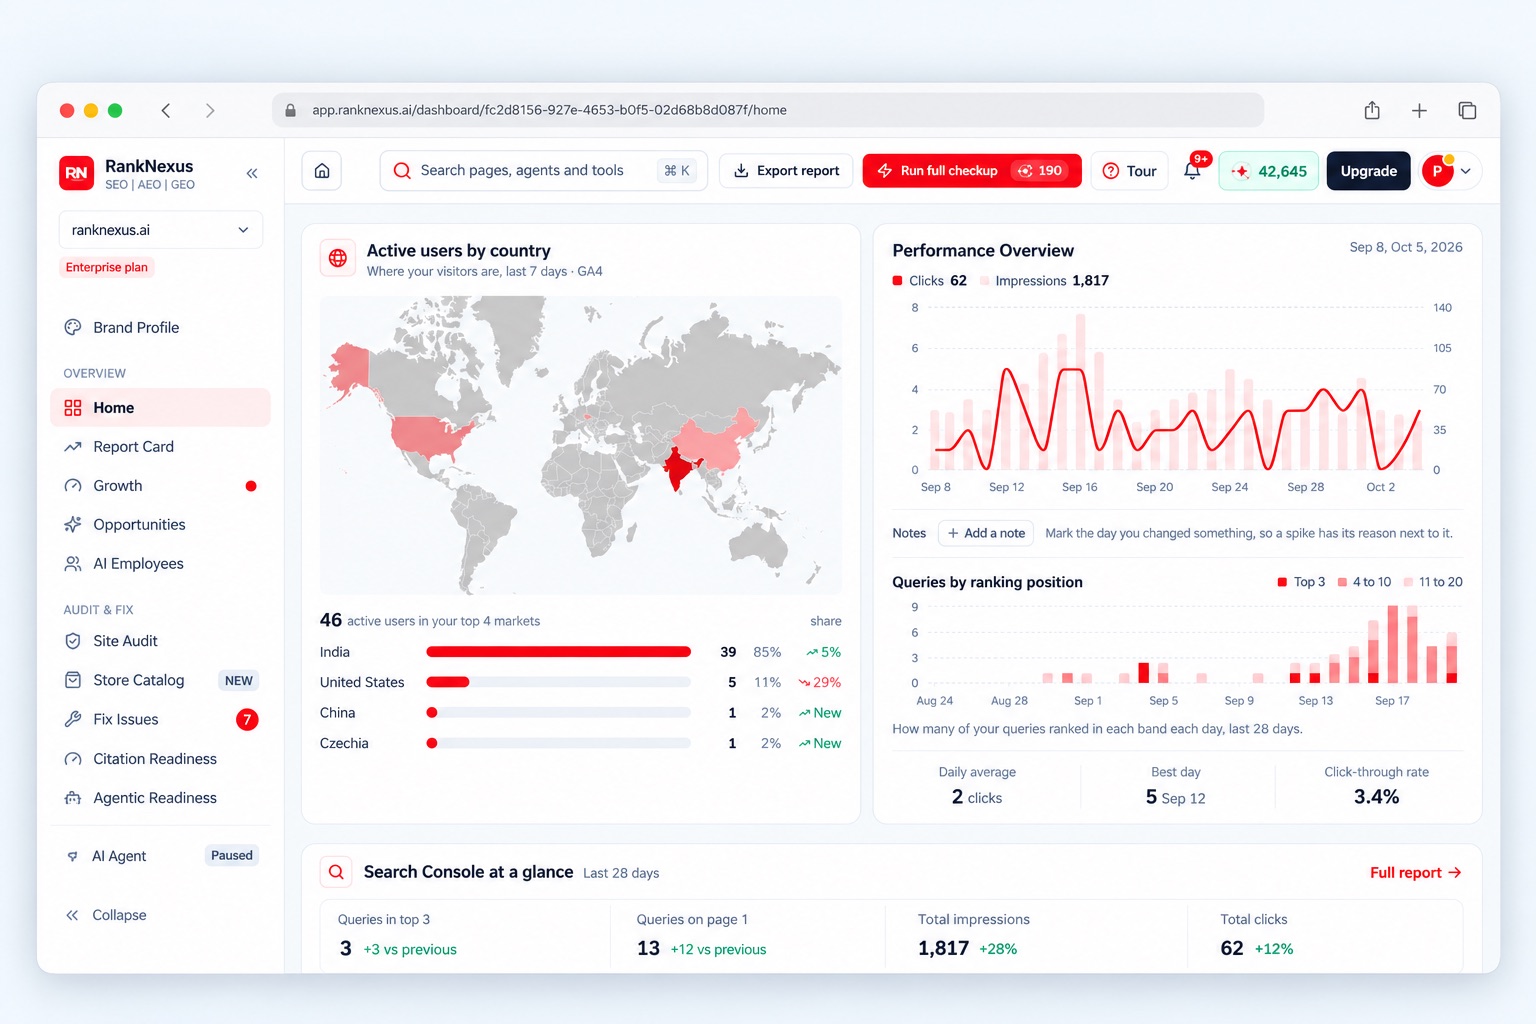Viewport: 1536px width, 1024px height.
Task: Click the United States users progress bar
Action: 558,682
